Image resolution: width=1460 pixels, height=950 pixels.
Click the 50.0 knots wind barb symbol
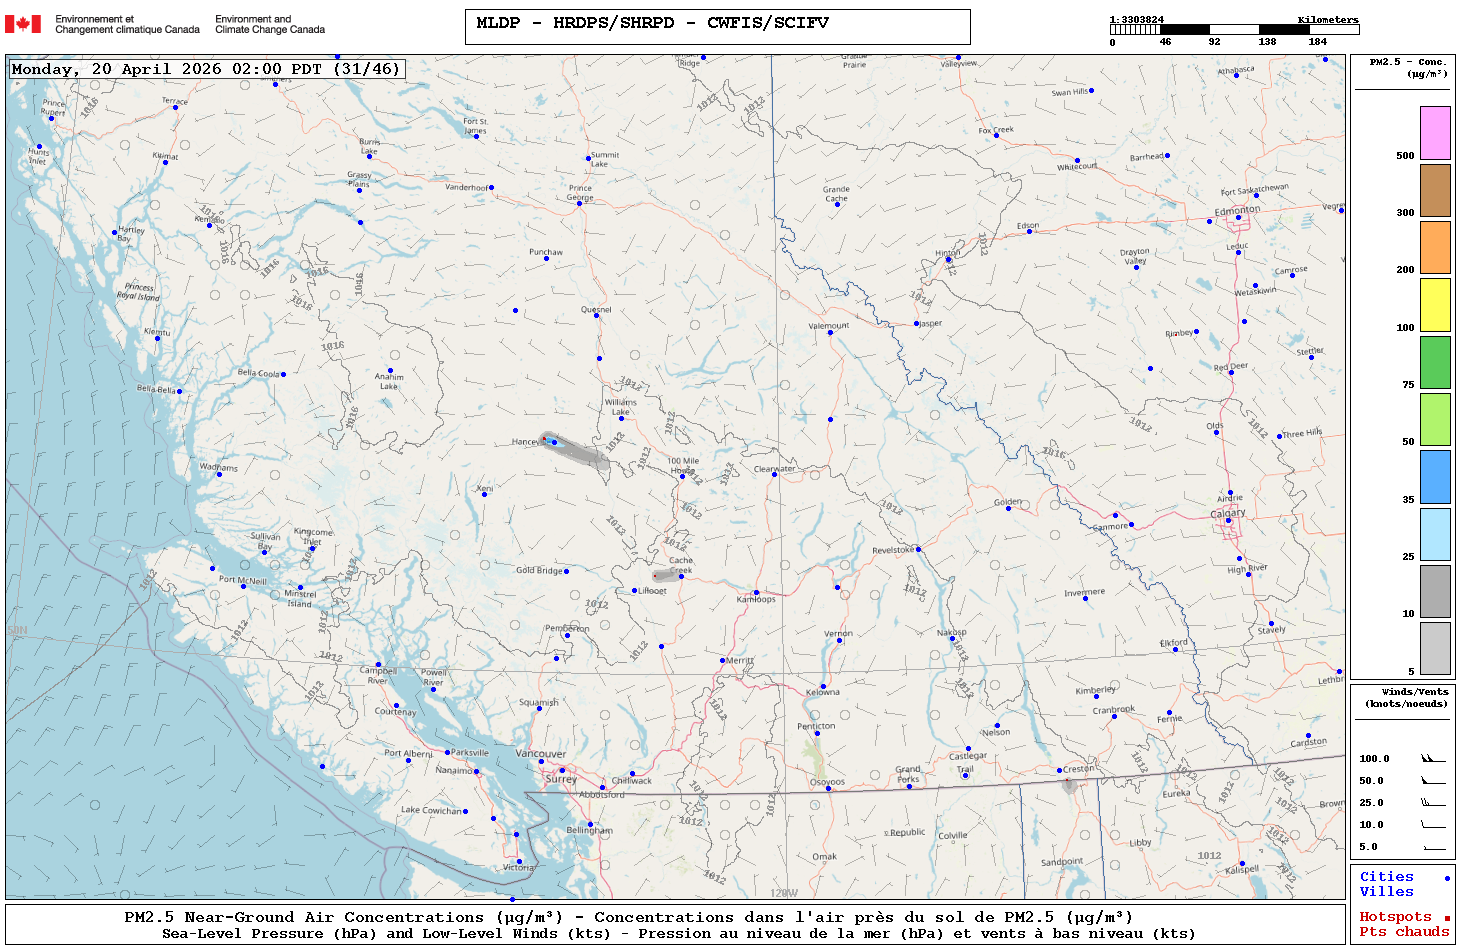click(1432, 781)
